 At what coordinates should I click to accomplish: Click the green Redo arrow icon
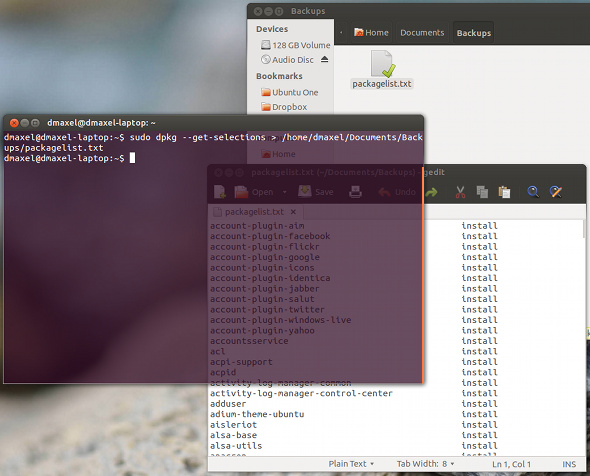[431, 193]
